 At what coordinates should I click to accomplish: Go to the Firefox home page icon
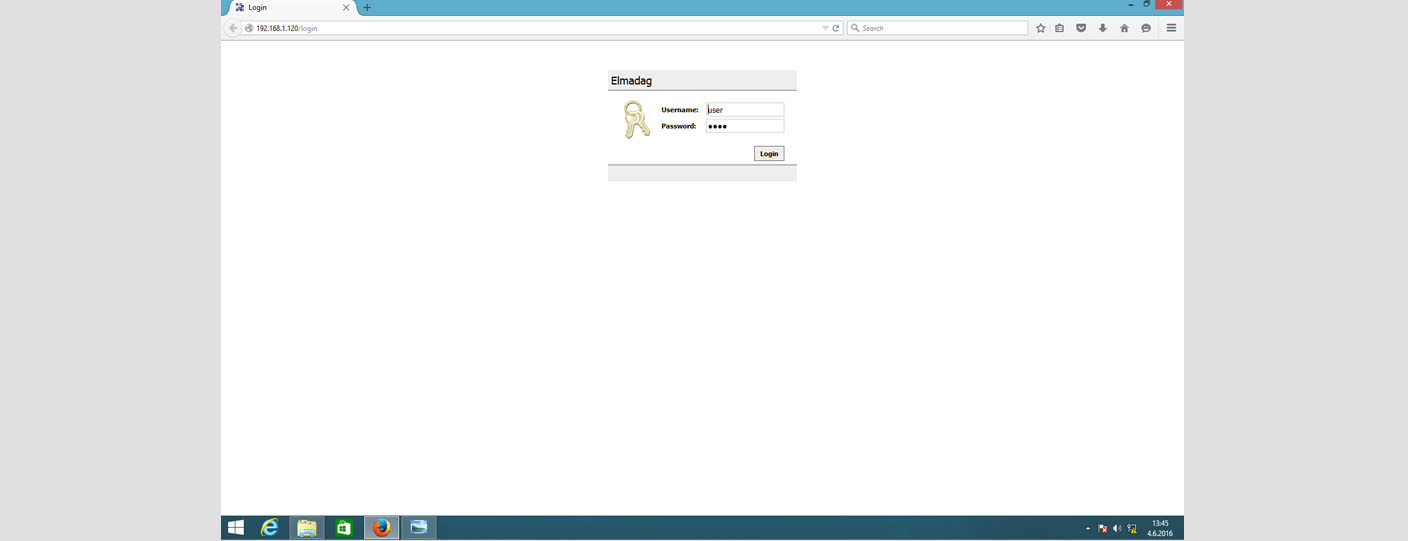click(x=1124, y=28)
